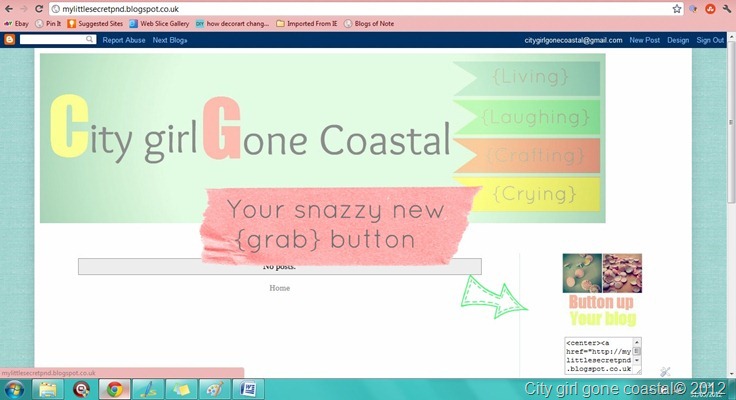This screenshot has width=736, height=400.
Task: Open 'how decorart chang...' bookmark
Action: 232,23
